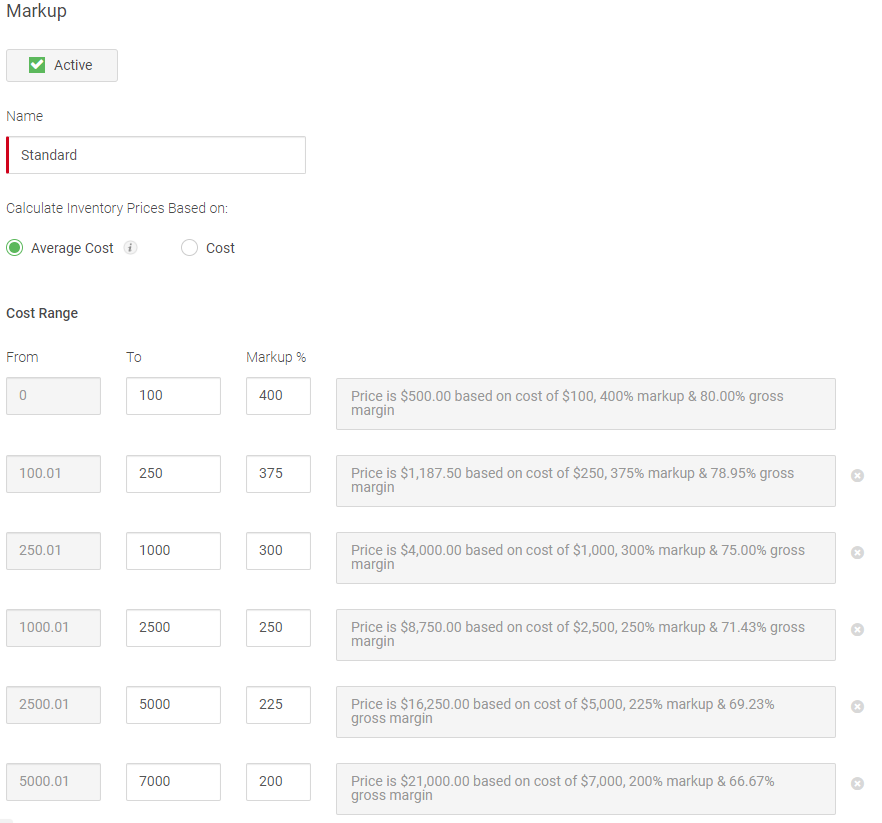Select the Average Cost radio button
This screenshot has height=823, width=882.
[14, 247]
